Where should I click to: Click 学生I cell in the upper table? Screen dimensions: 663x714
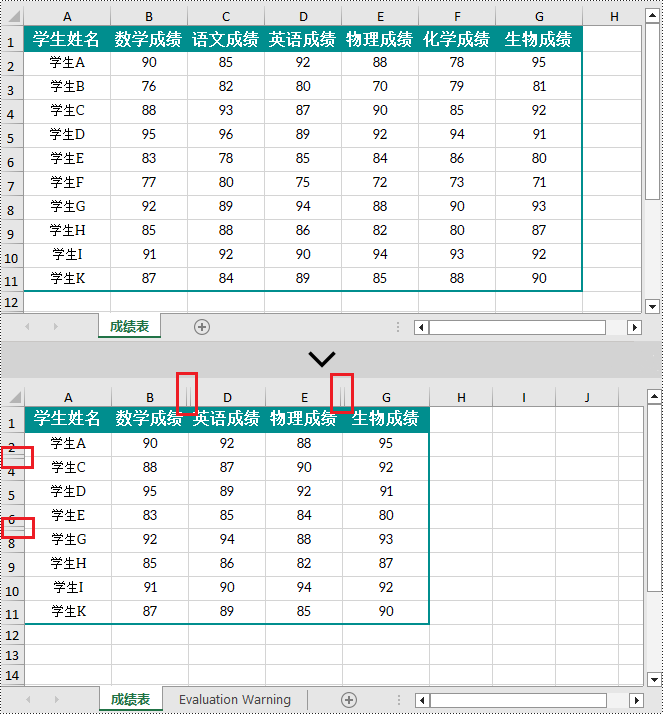pos(67,255)
